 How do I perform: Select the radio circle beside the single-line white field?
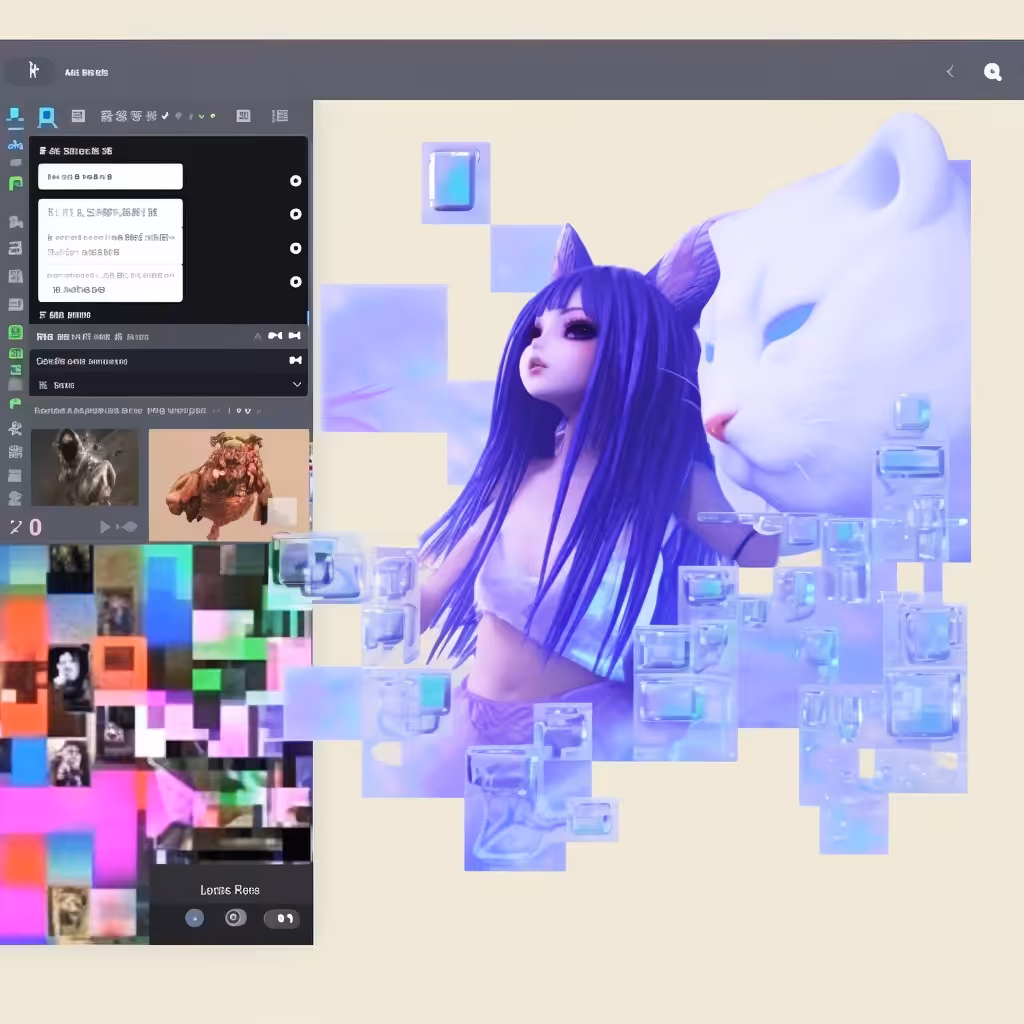pyautogui.click(x=296, y=181)
